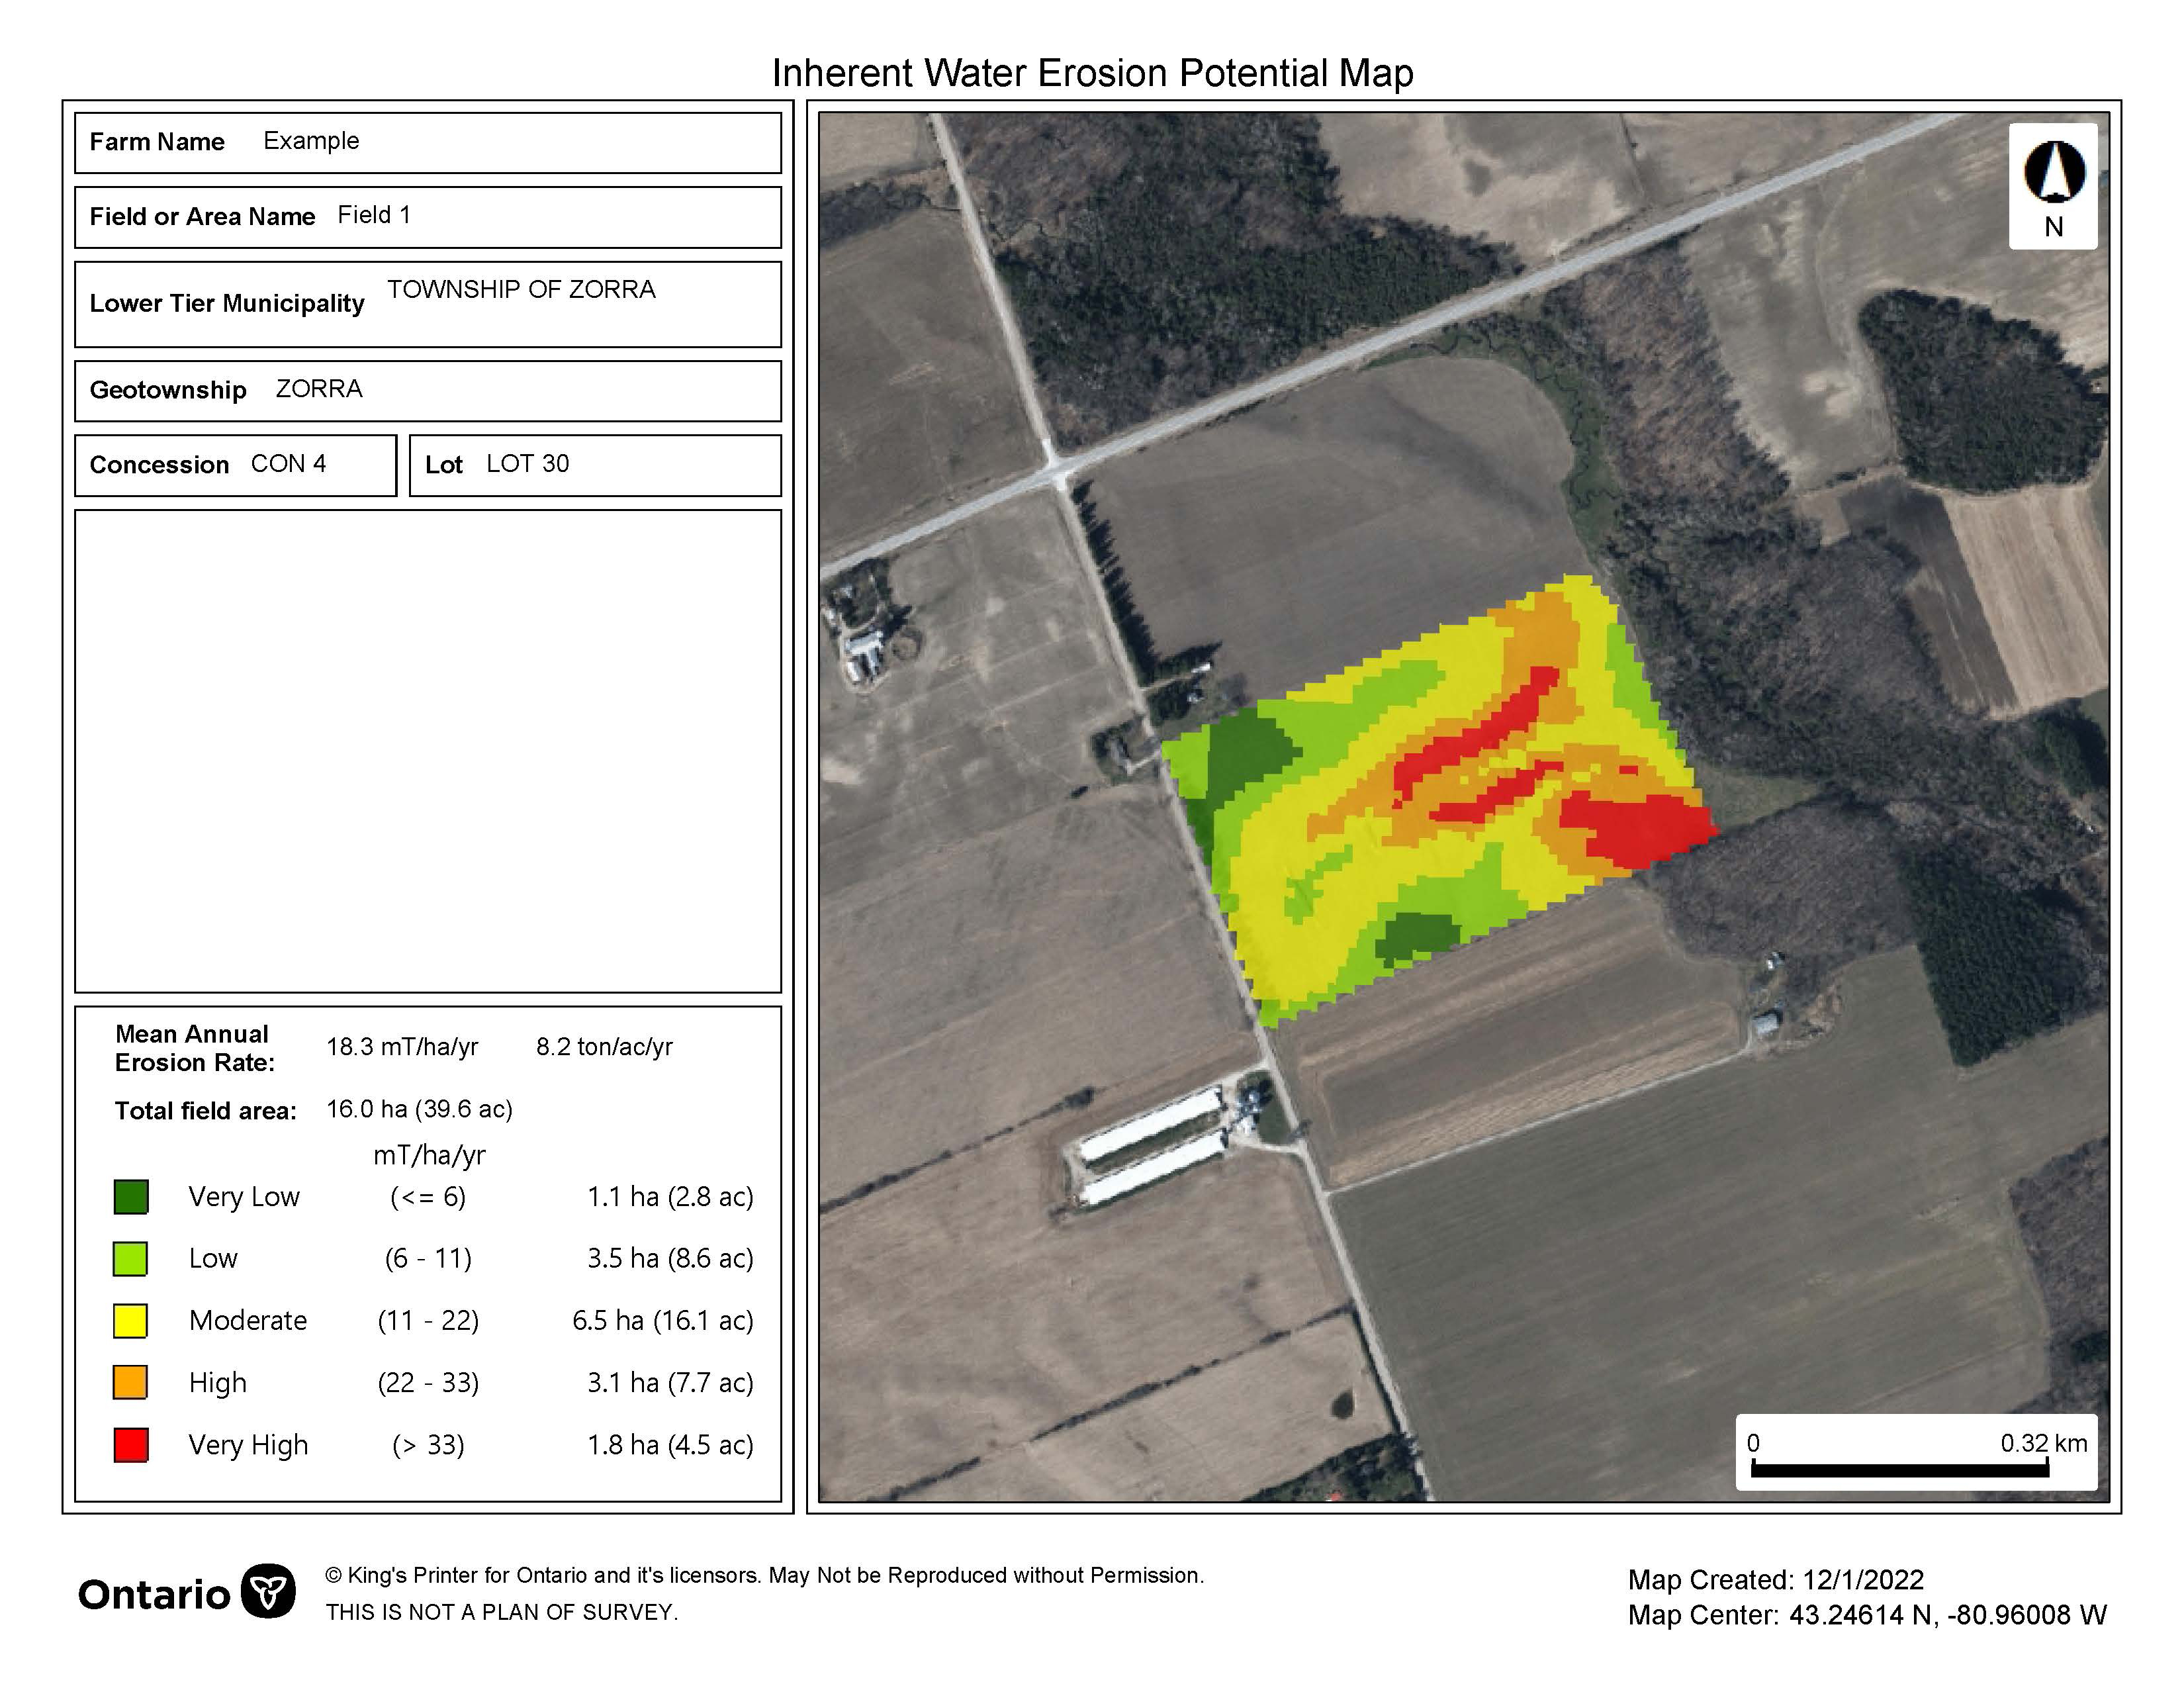2184x1688 pixels.
Task: Click the Field or Area Name field
Action: point(428,217)
